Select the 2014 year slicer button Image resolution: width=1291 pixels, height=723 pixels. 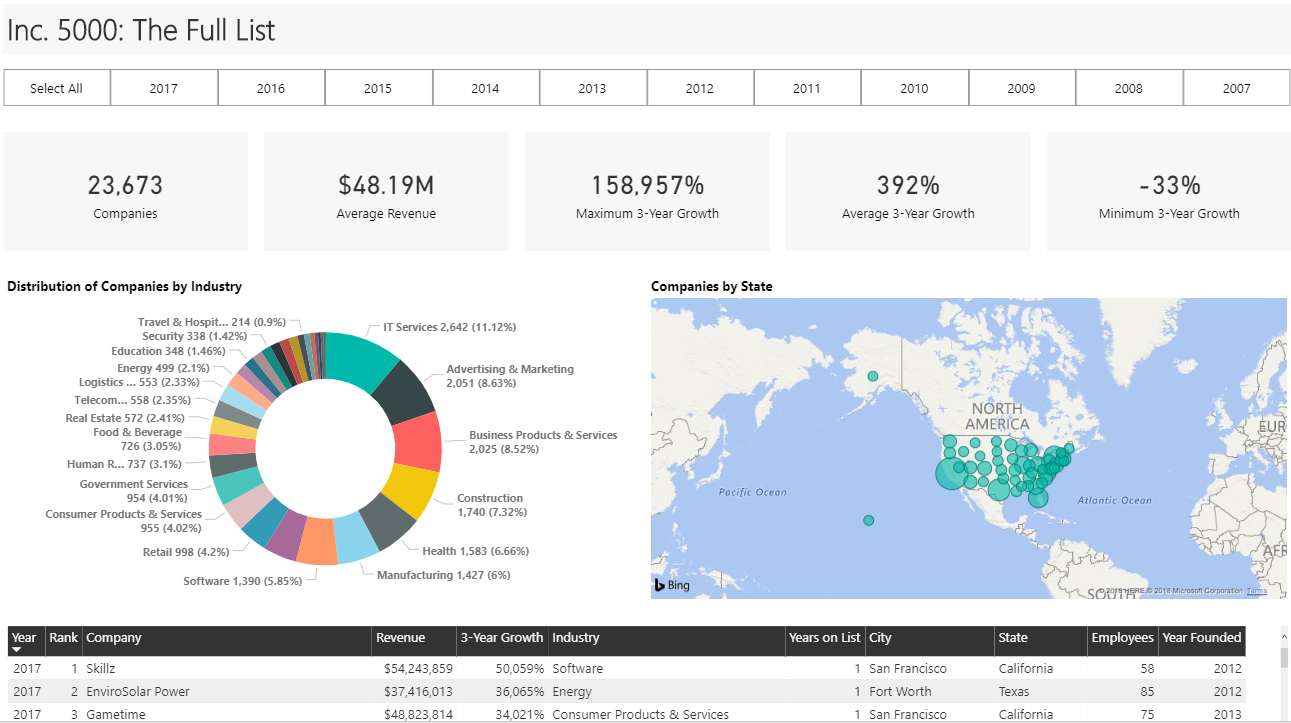(x=486, y=88)
